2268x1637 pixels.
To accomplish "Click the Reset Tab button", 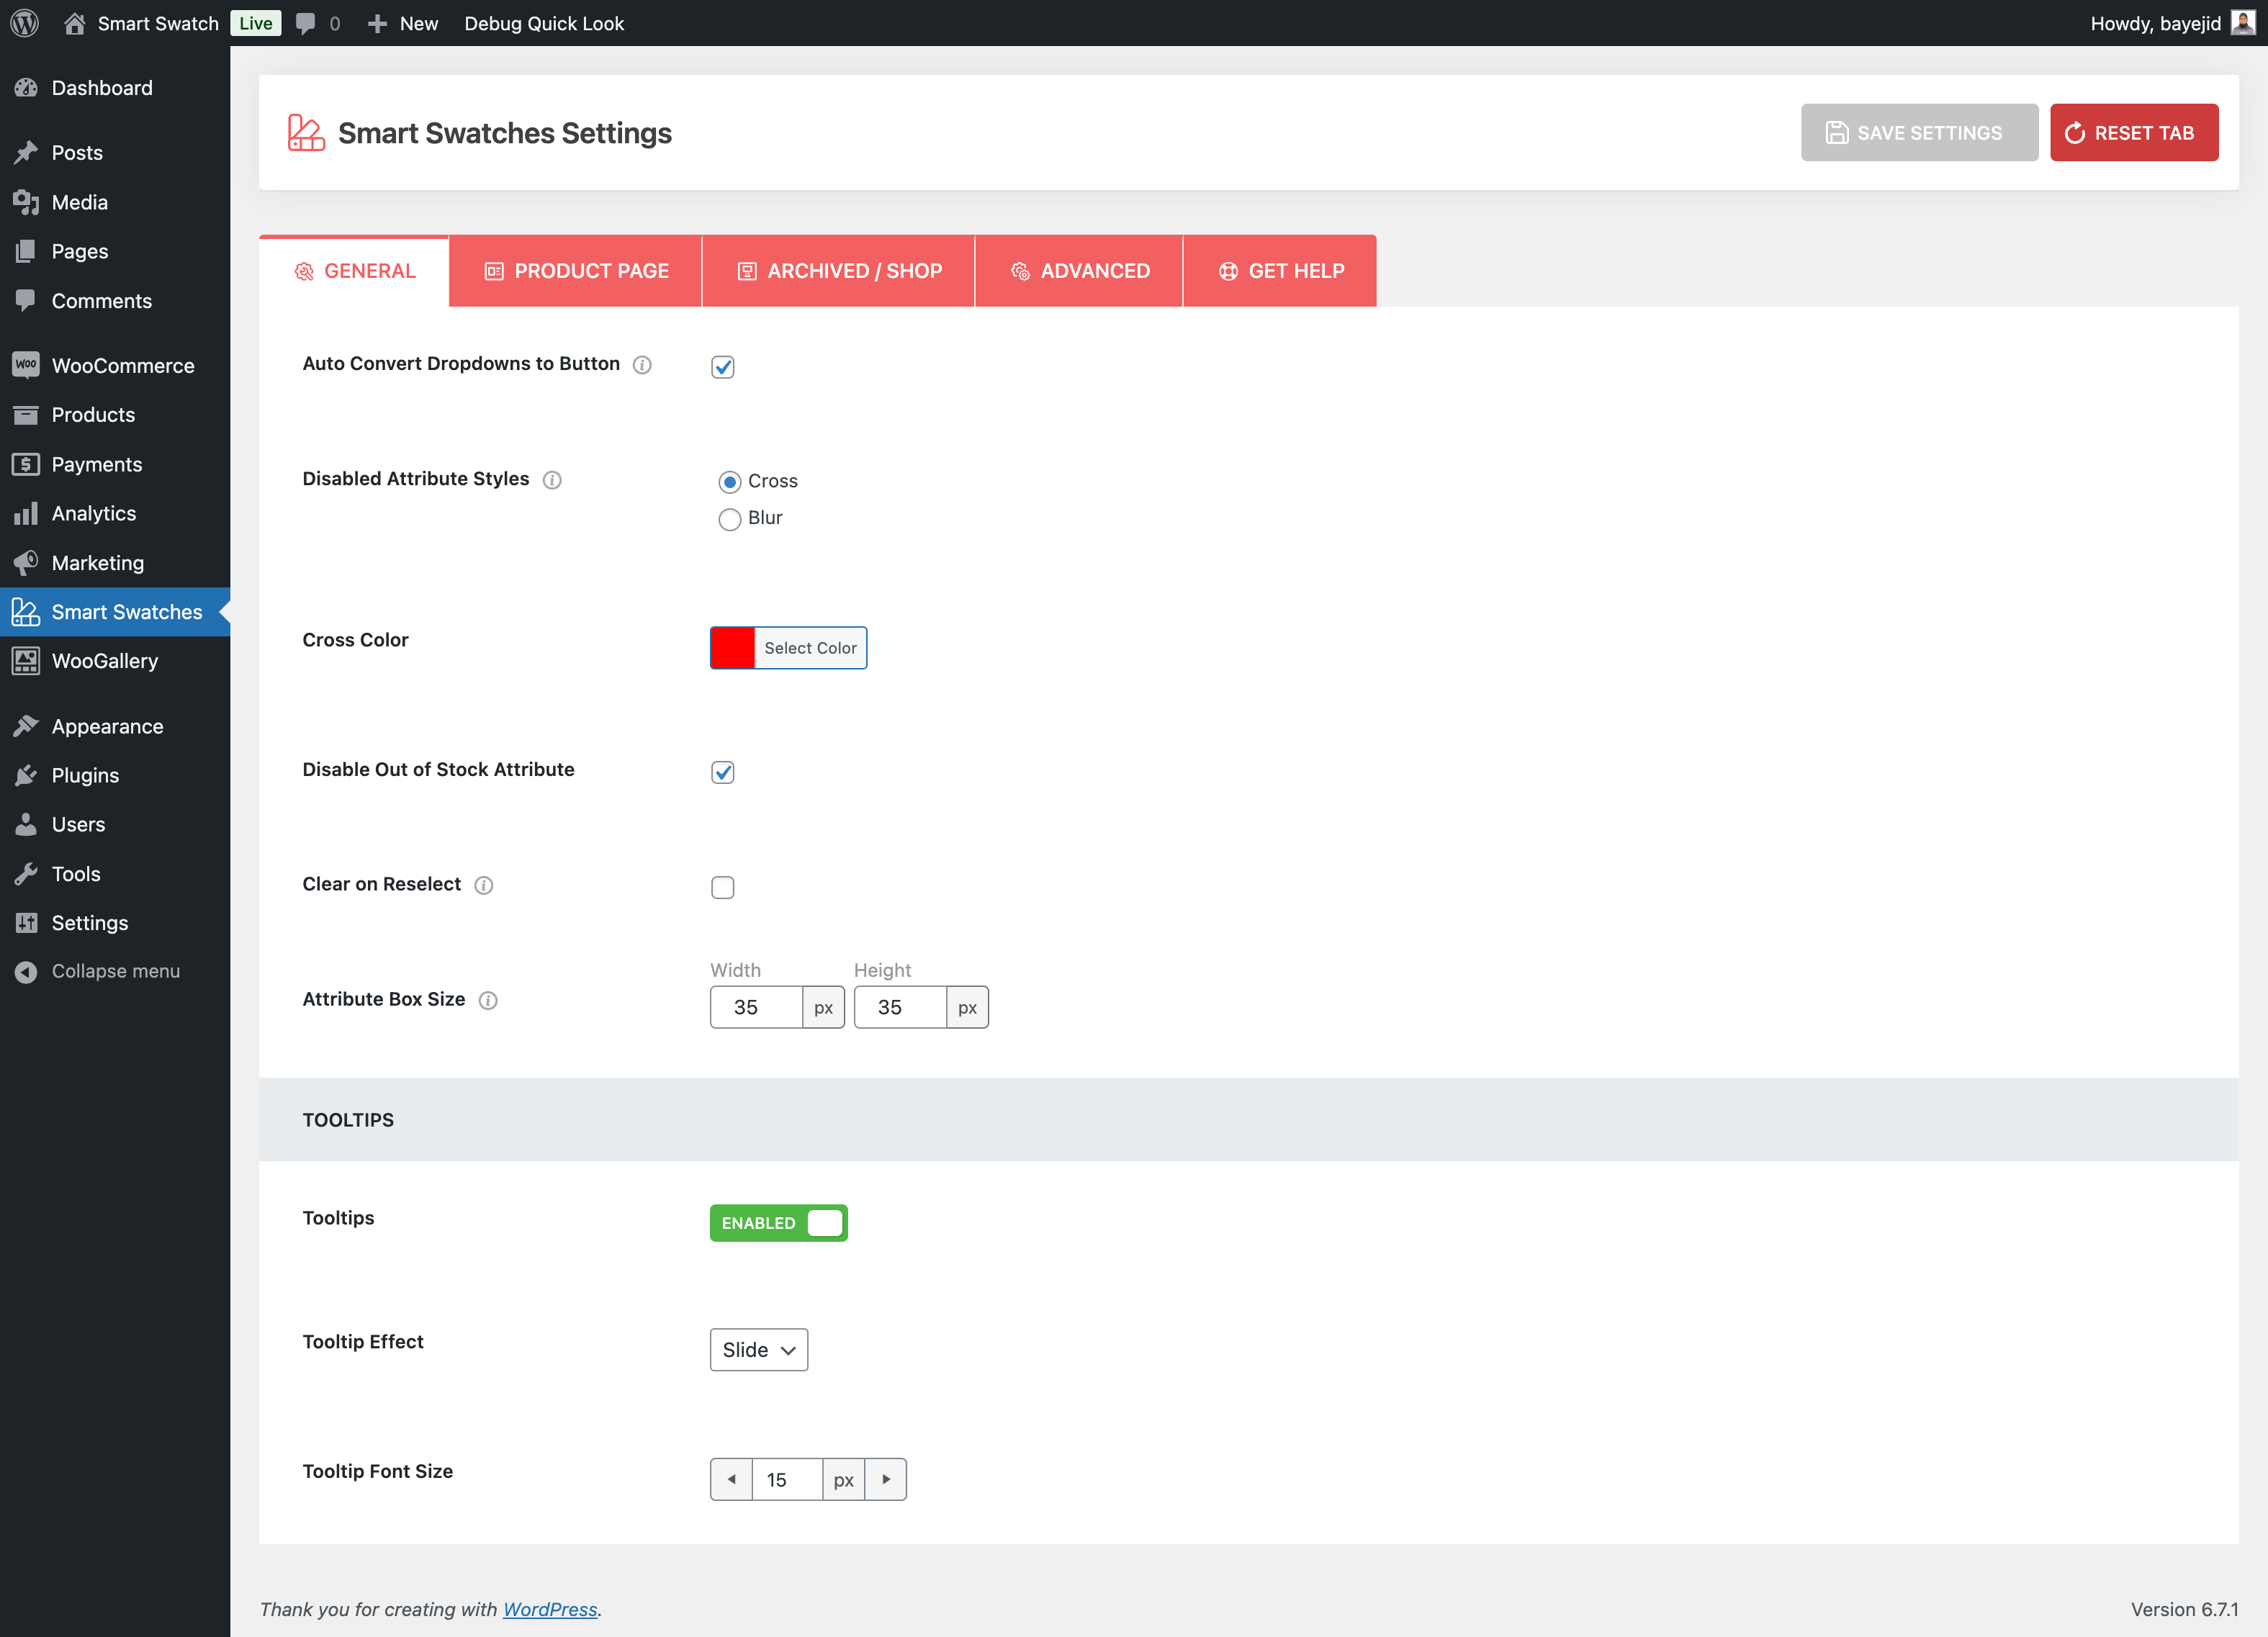I will (x=2135, y=133).
